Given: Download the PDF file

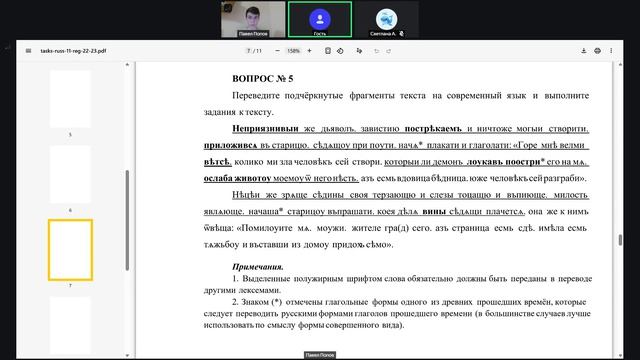Looking at the screenshot, I should click(x=584, y=51).
